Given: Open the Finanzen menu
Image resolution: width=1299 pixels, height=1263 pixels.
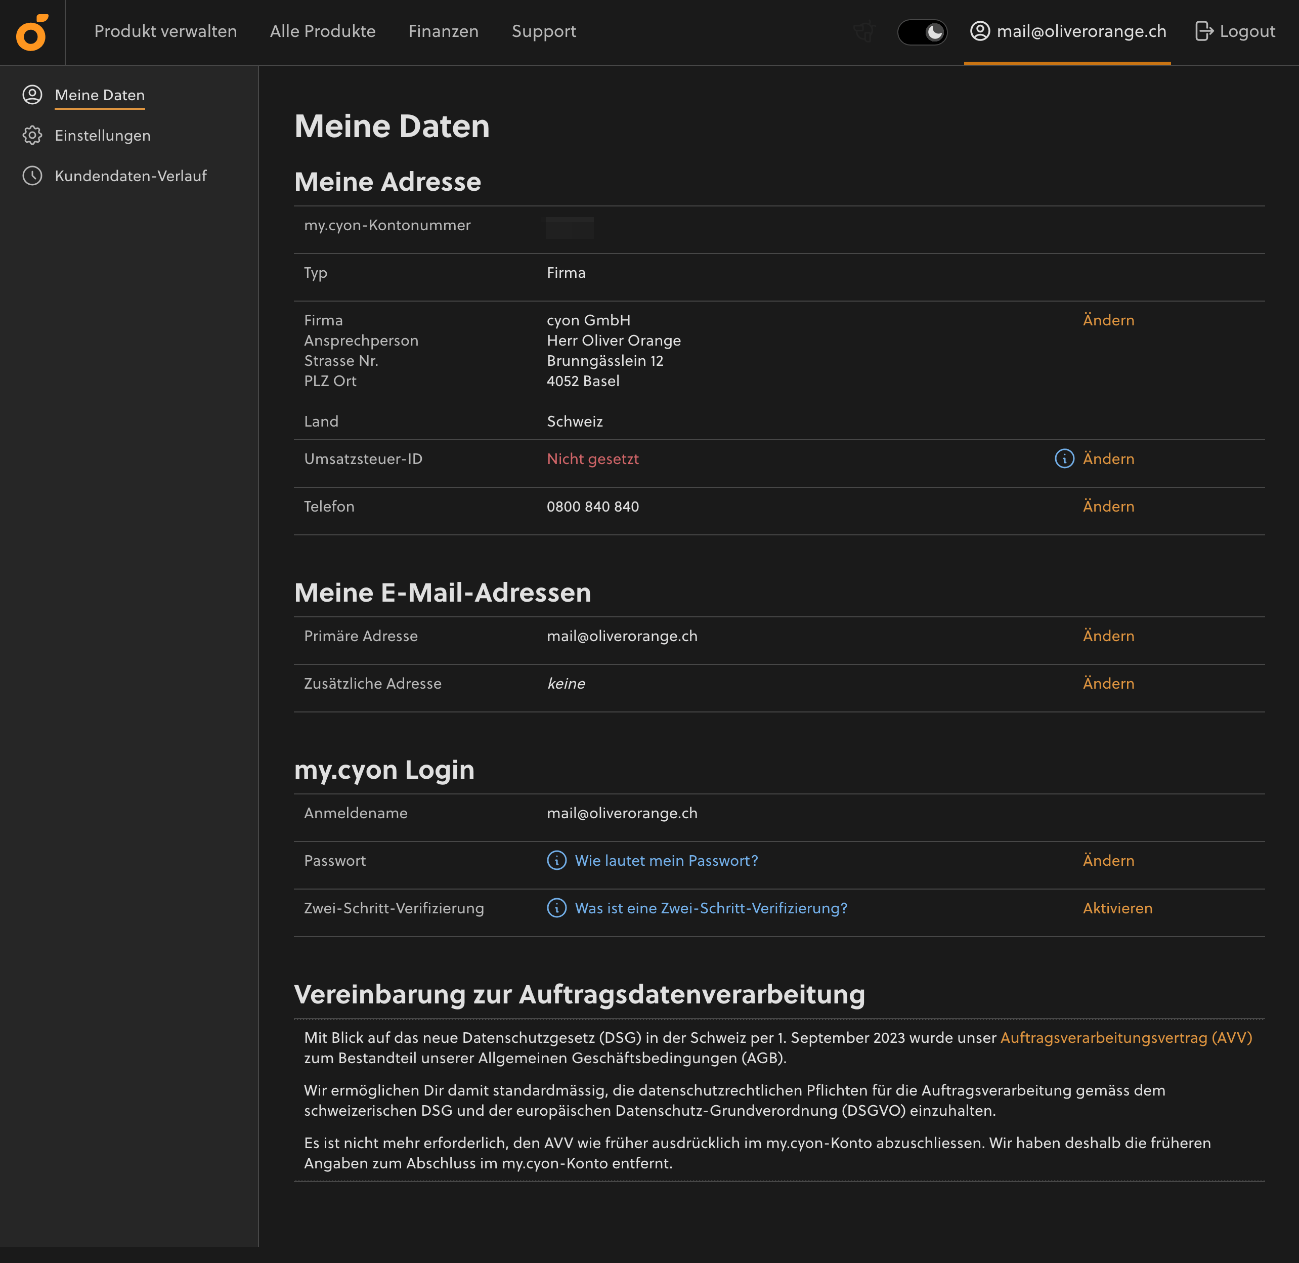Looking at the screenshot, I should (x=443, y=31).
